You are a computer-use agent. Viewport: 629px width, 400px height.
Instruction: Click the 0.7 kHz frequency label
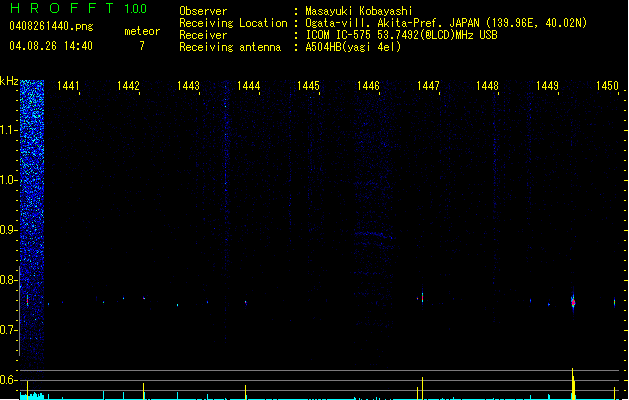[8, 330]
